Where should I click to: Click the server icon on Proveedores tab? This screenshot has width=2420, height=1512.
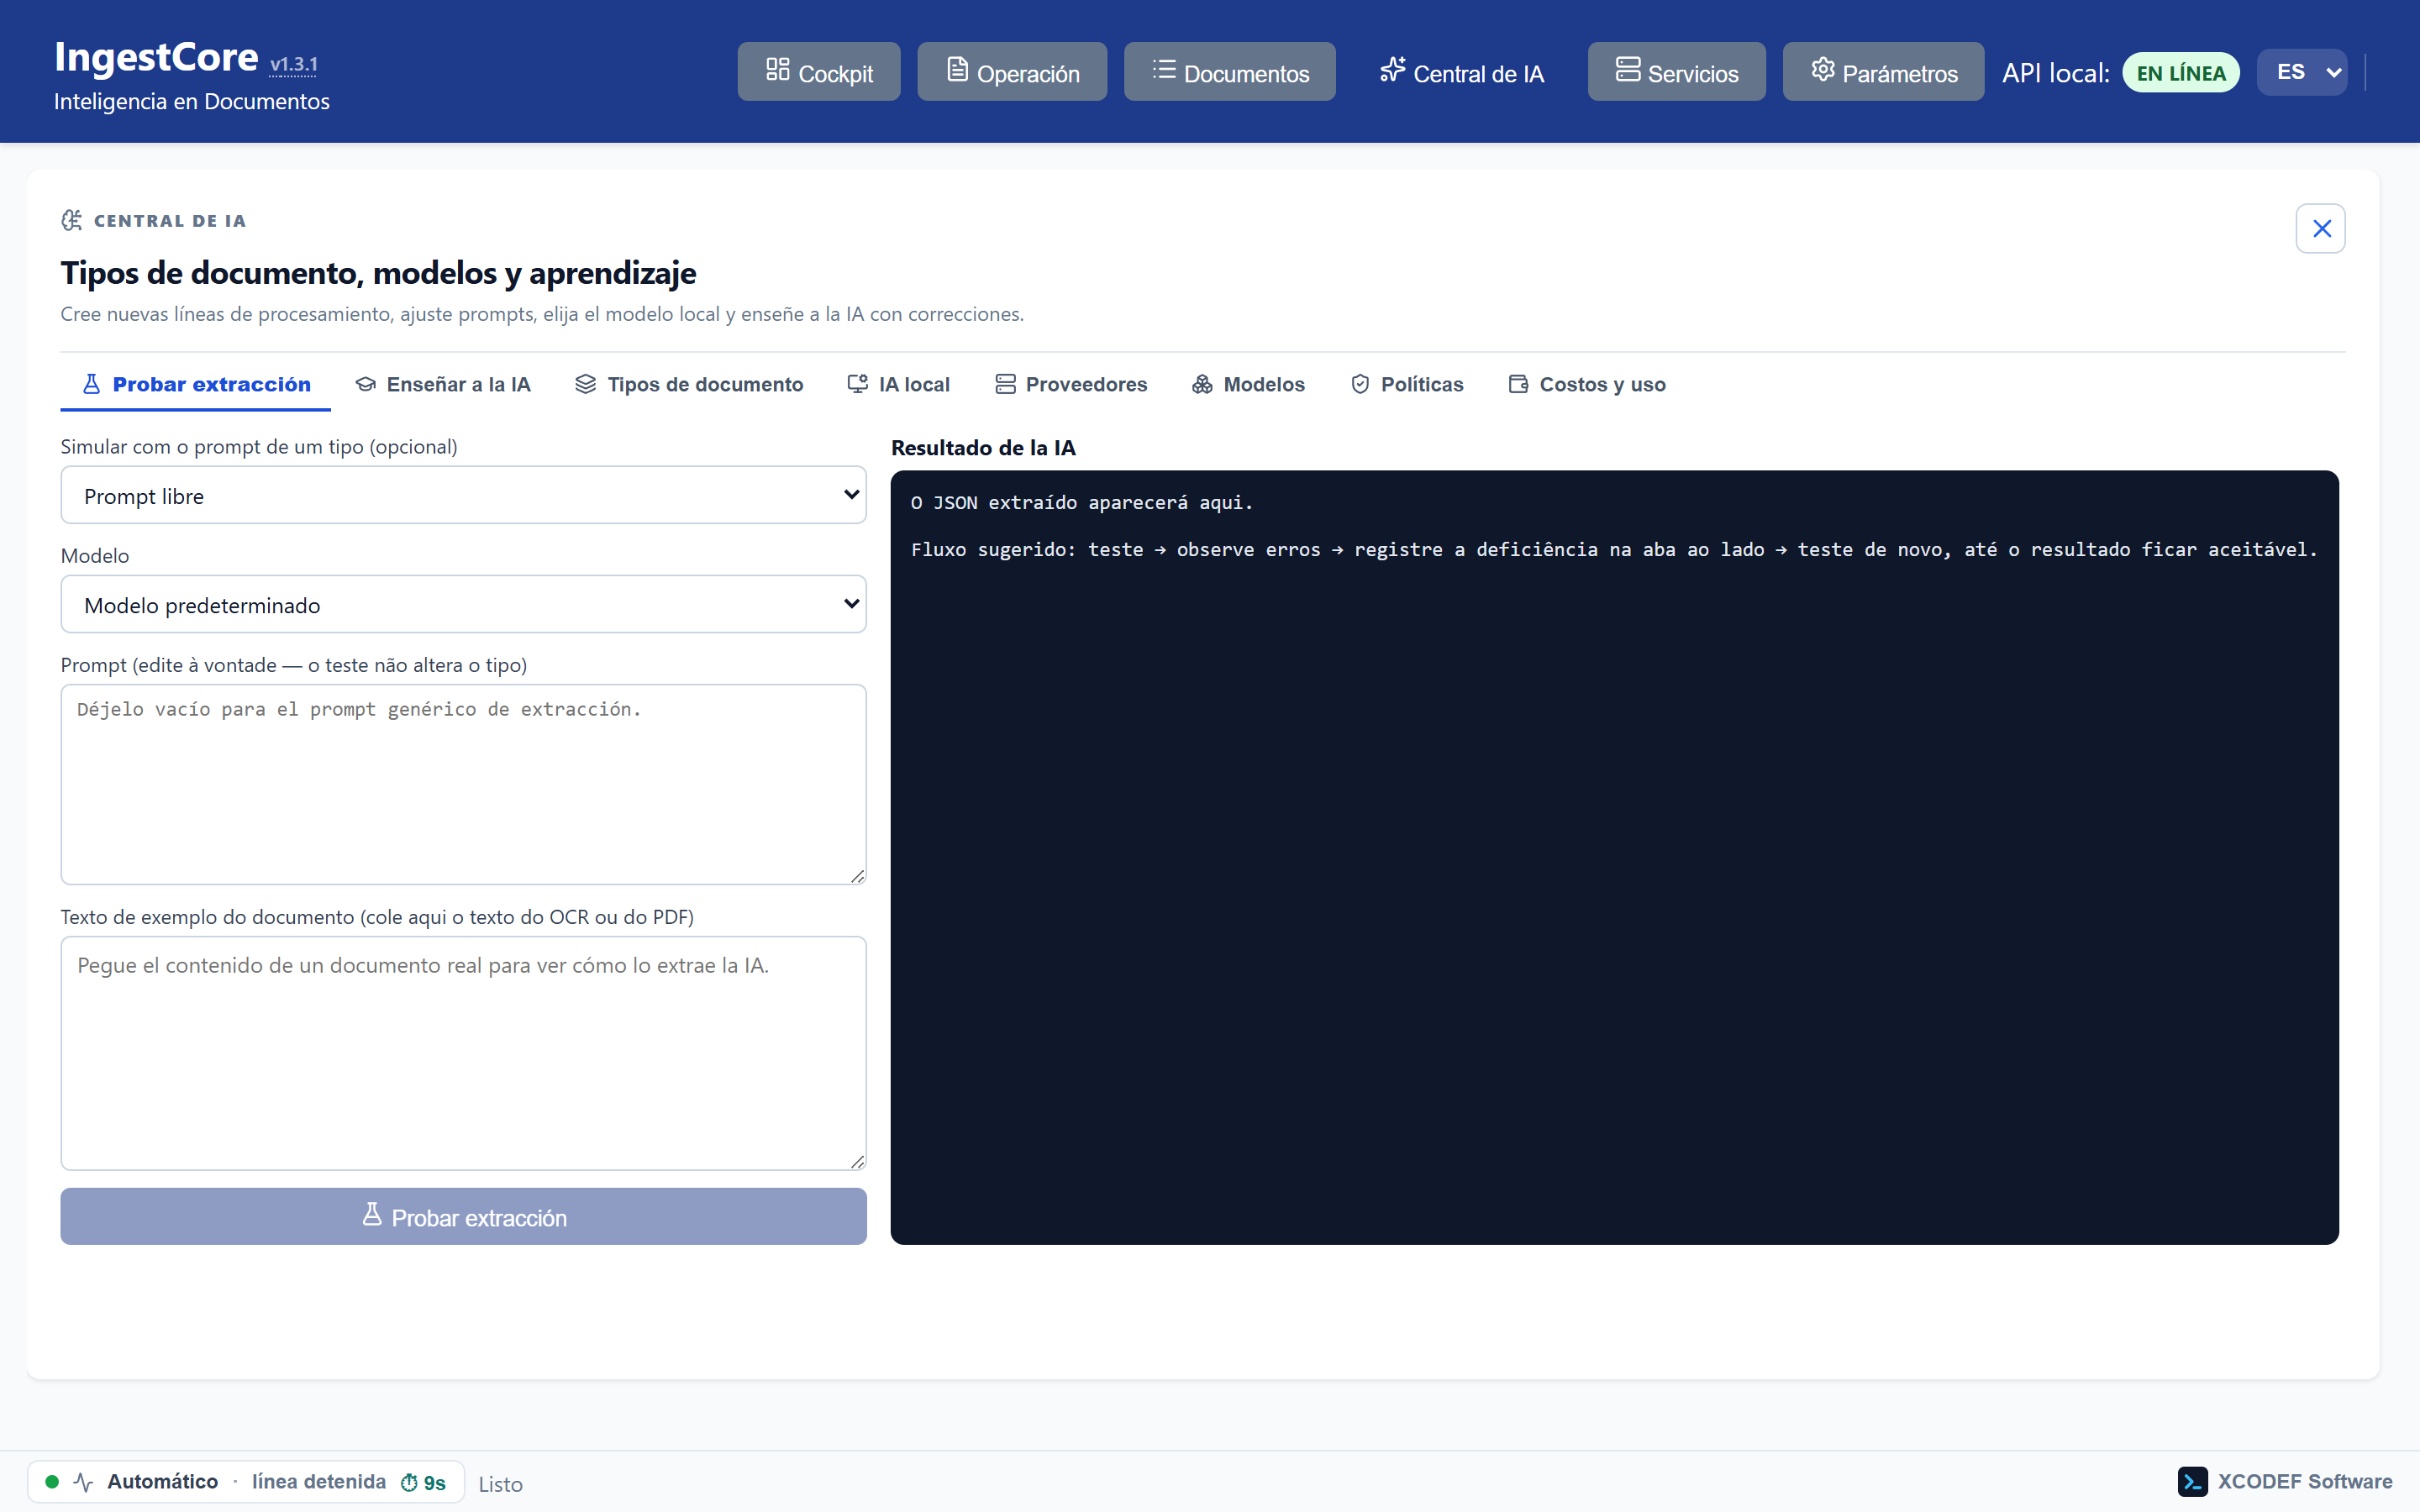click(1005, 384)
